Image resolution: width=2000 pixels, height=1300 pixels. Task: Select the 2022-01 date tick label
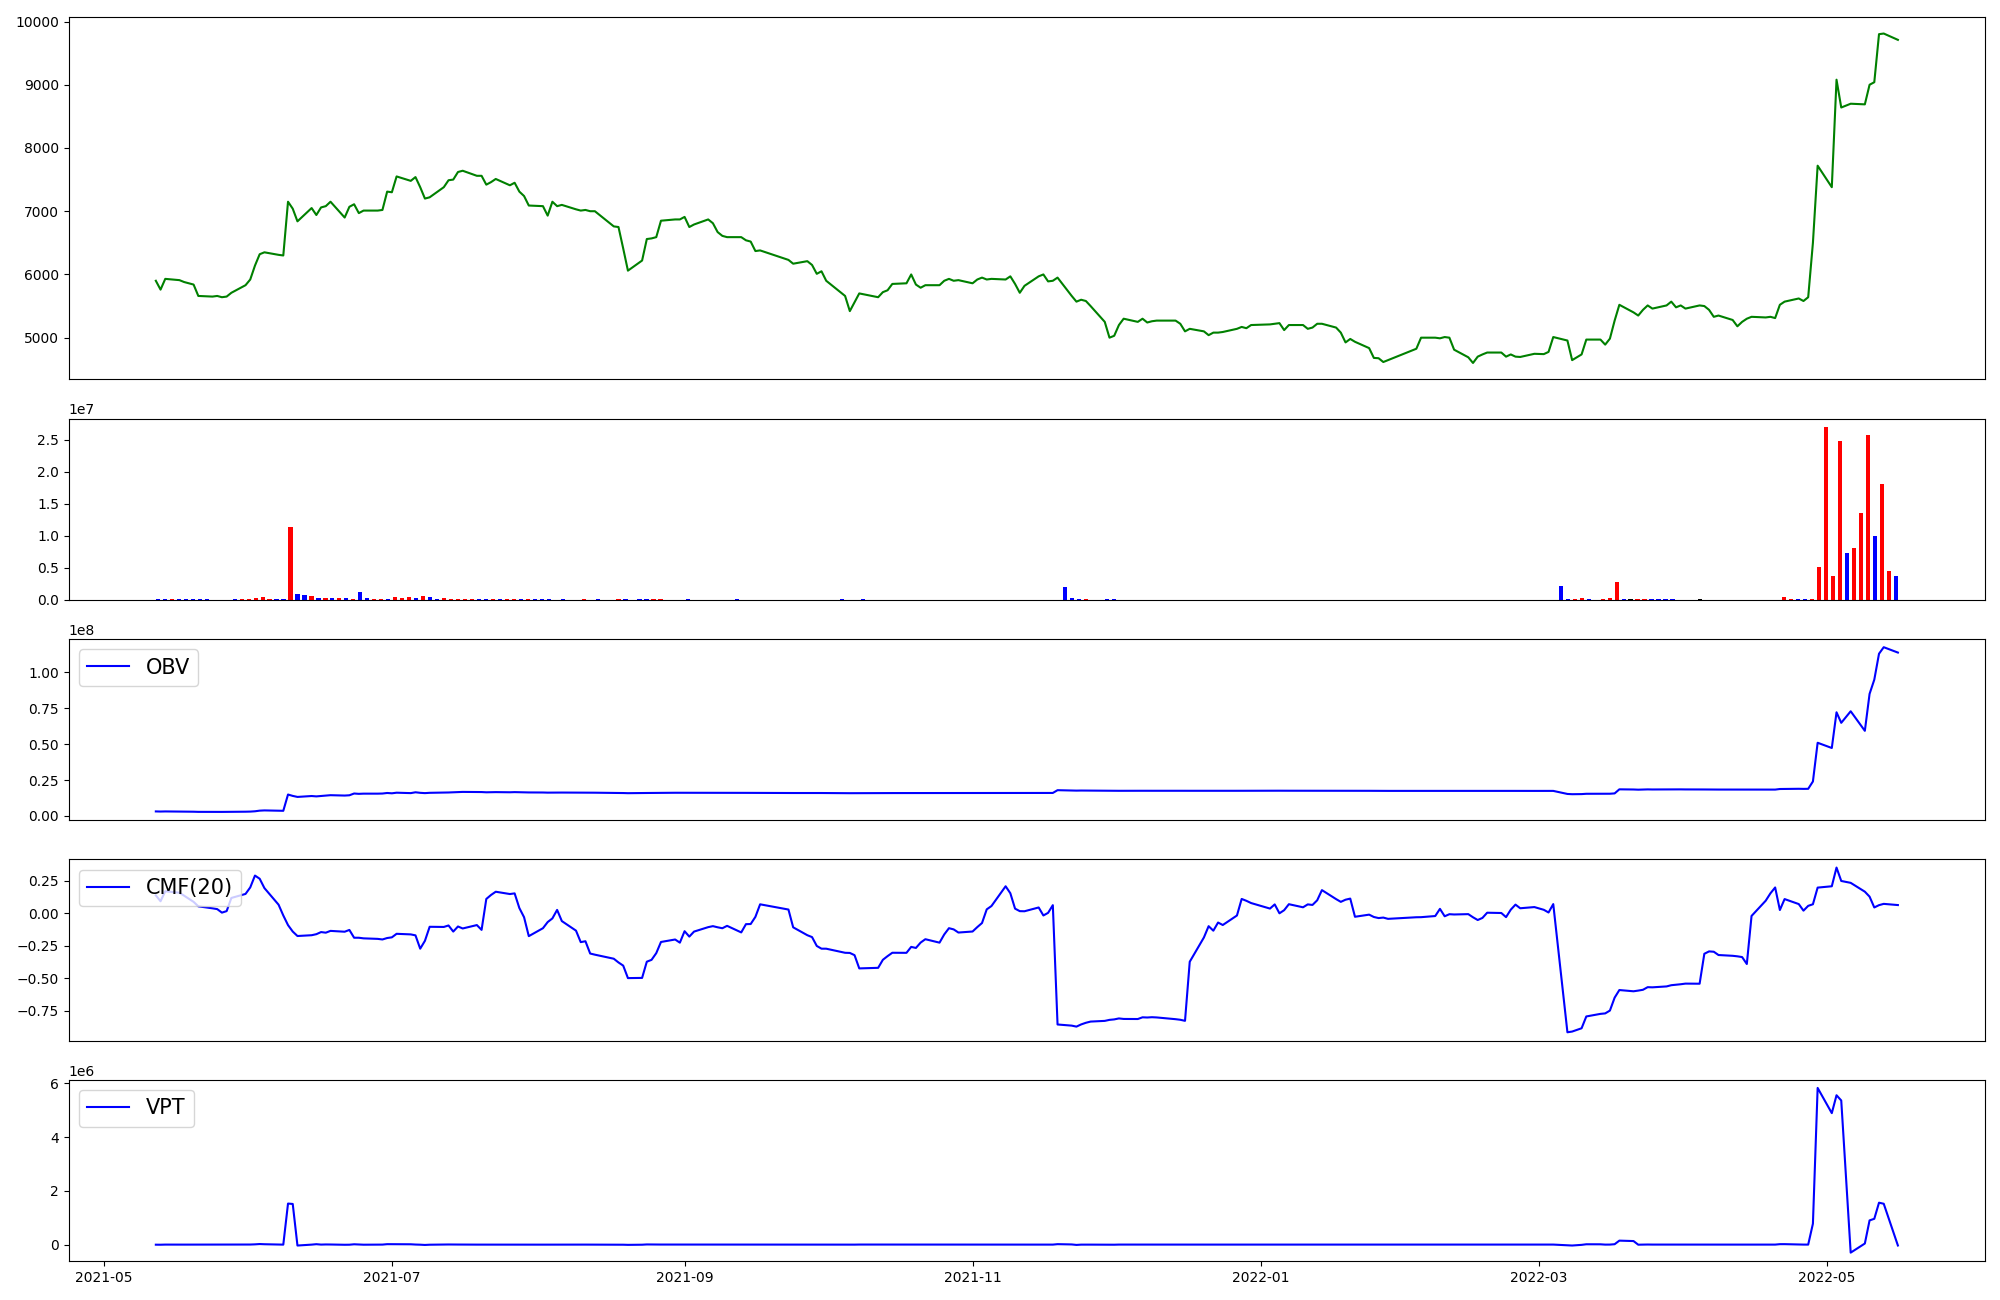[x=1261, y=1277]
